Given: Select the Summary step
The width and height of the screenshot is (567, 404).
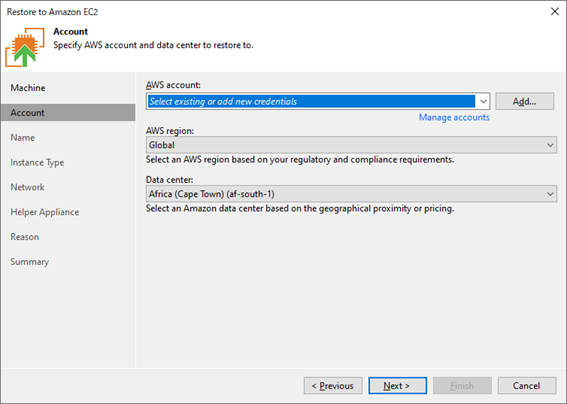Looking at the screenshot, I should click(30, 262).
